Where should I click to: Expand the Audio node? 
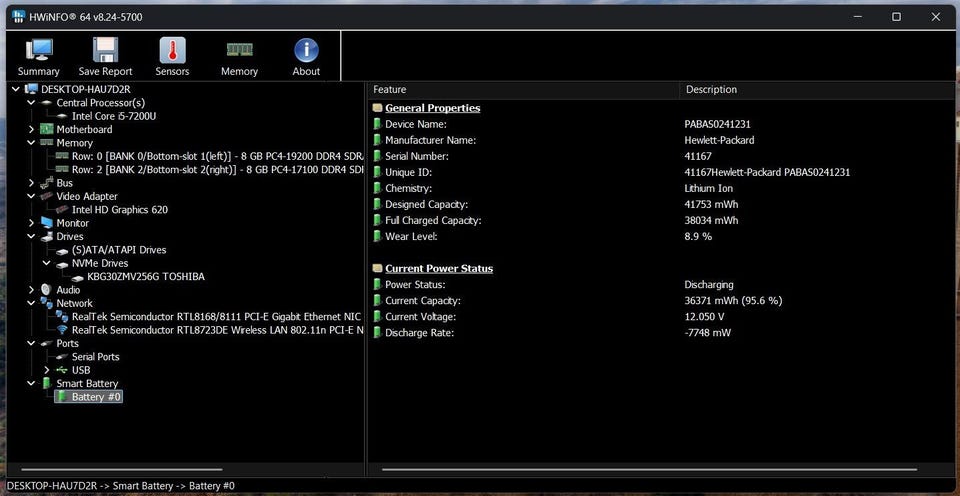click(31, 290)
